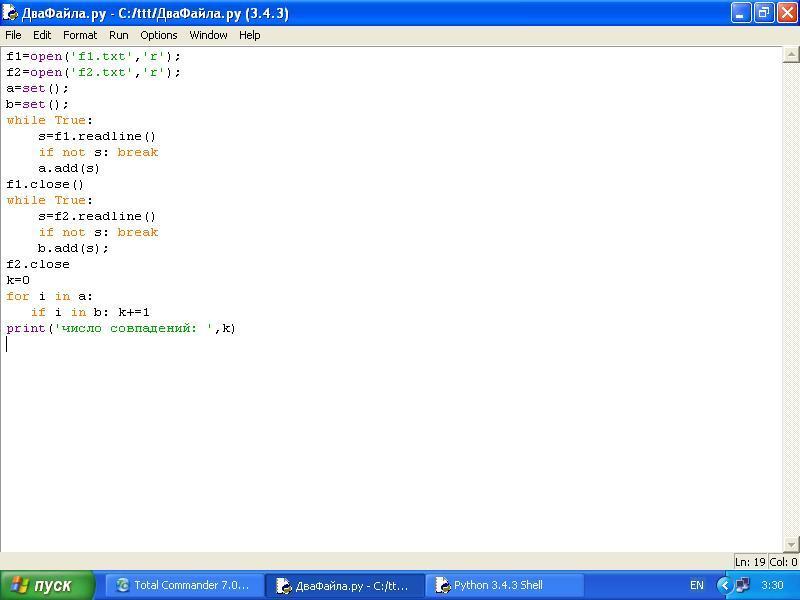Viewport: 800px width, 600px height.
Task: Minimize the IDLE editor window
Action: click(x=741, y=13)
